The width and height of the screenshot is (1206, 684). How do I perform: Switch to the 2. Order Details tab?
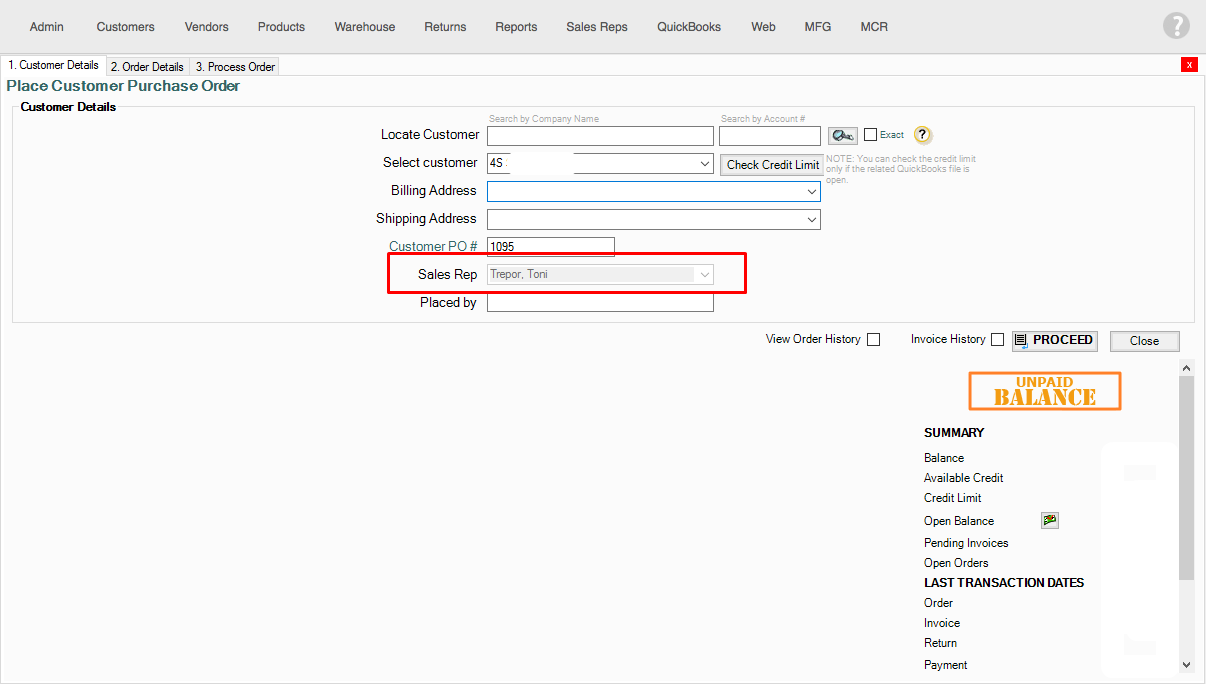tap(147, 67)
